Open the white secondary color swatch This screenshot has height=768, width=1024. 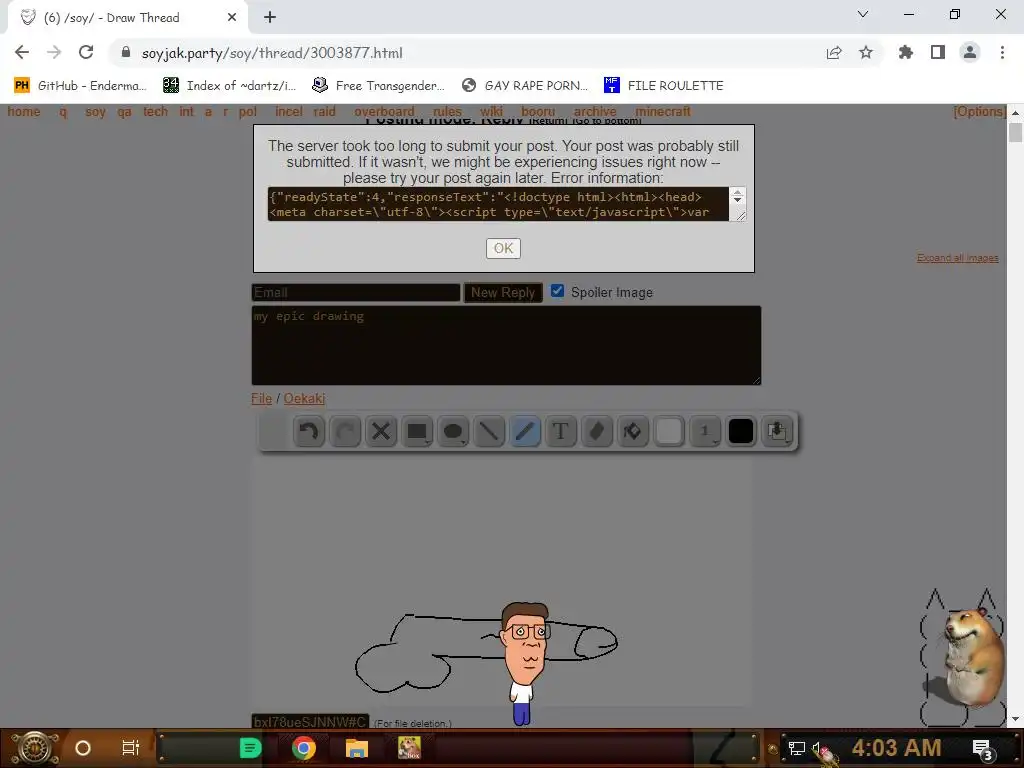pyautogui.click(x=669, y=431)
